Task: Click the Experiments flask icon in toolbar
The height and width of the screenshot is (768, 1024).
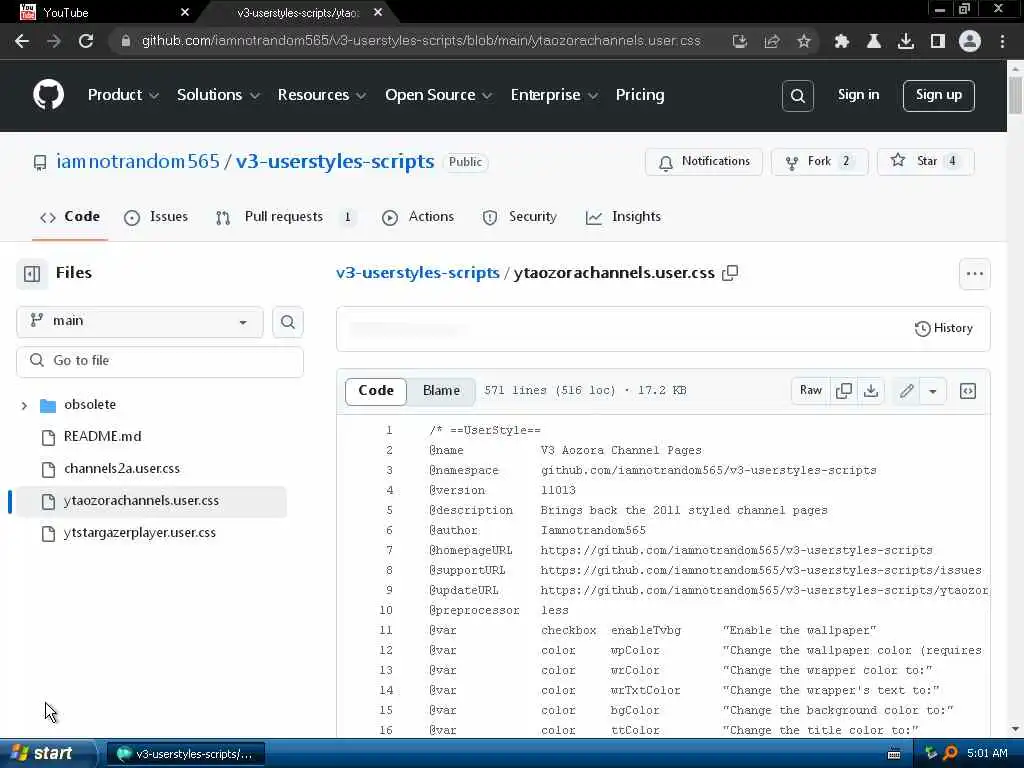Action: pyautogui.click(x=873, y=41)
